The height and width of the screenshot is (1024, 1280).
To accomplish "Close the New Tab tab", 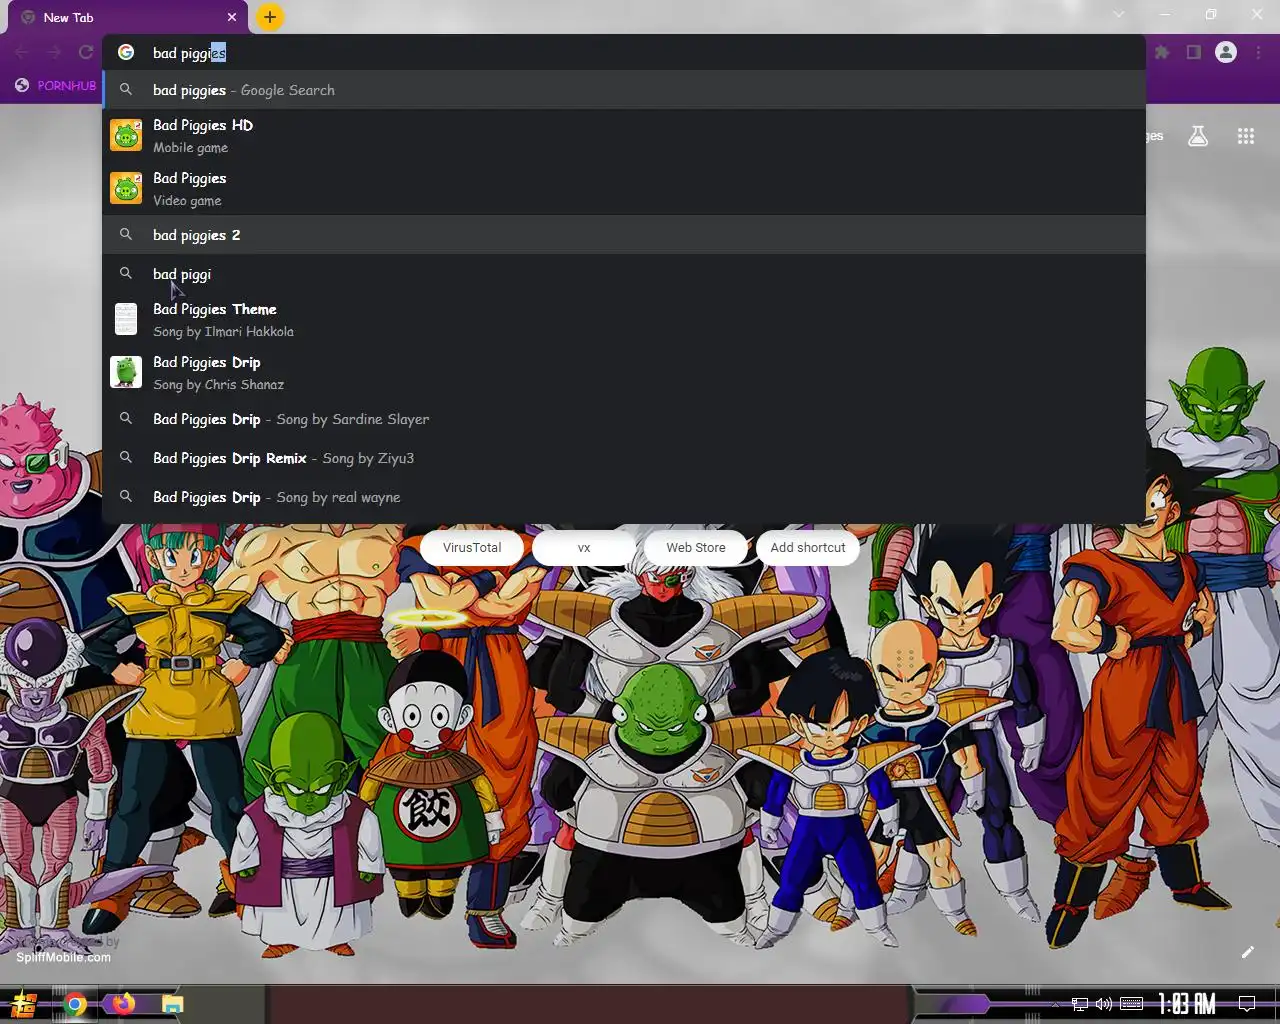I will click(232, 17).
